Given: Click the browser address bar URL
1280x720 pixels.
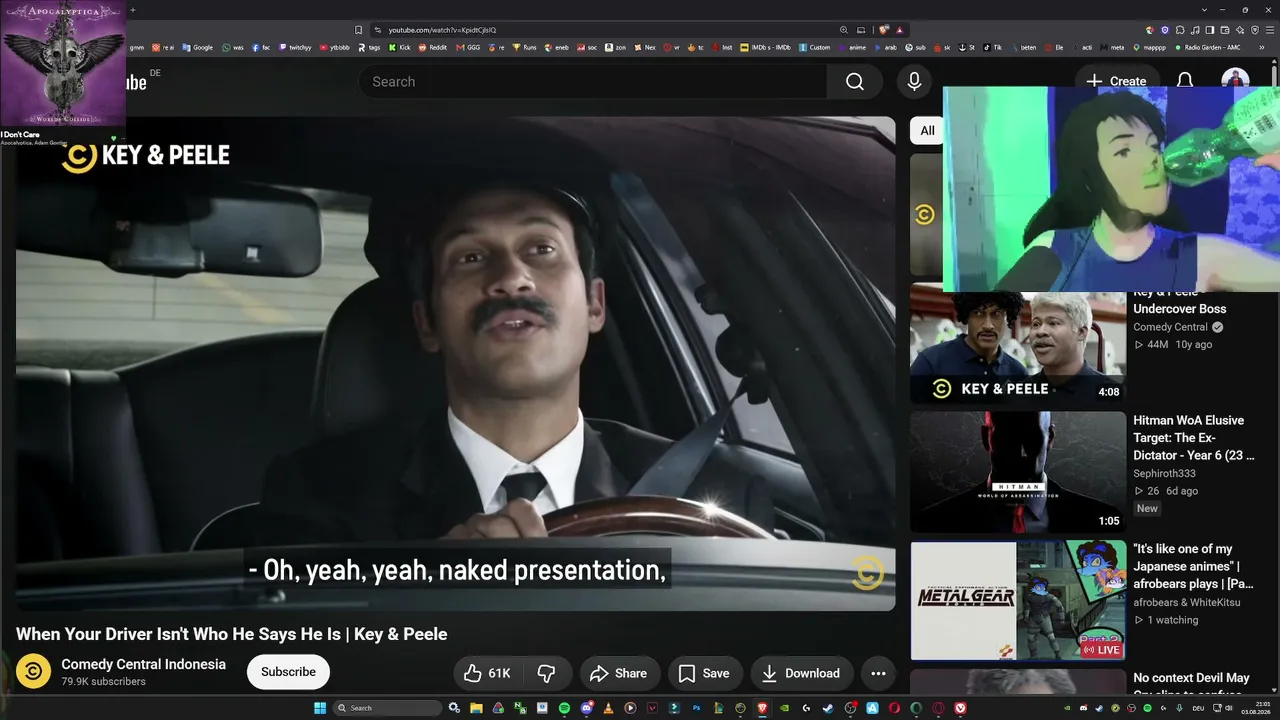Looking at the screenshot, I should pos(442,30).
